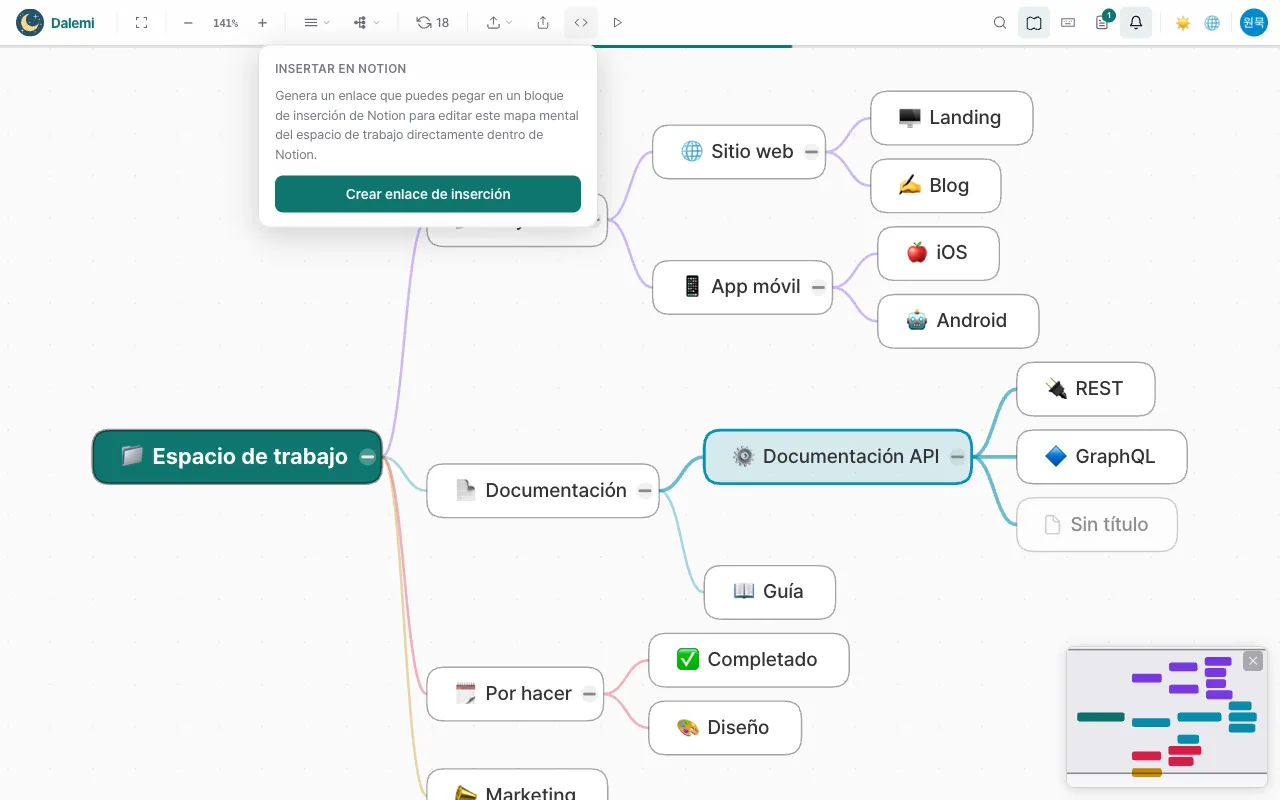
Task: Click the Dalemi moon logo
Action: [30, 22]
